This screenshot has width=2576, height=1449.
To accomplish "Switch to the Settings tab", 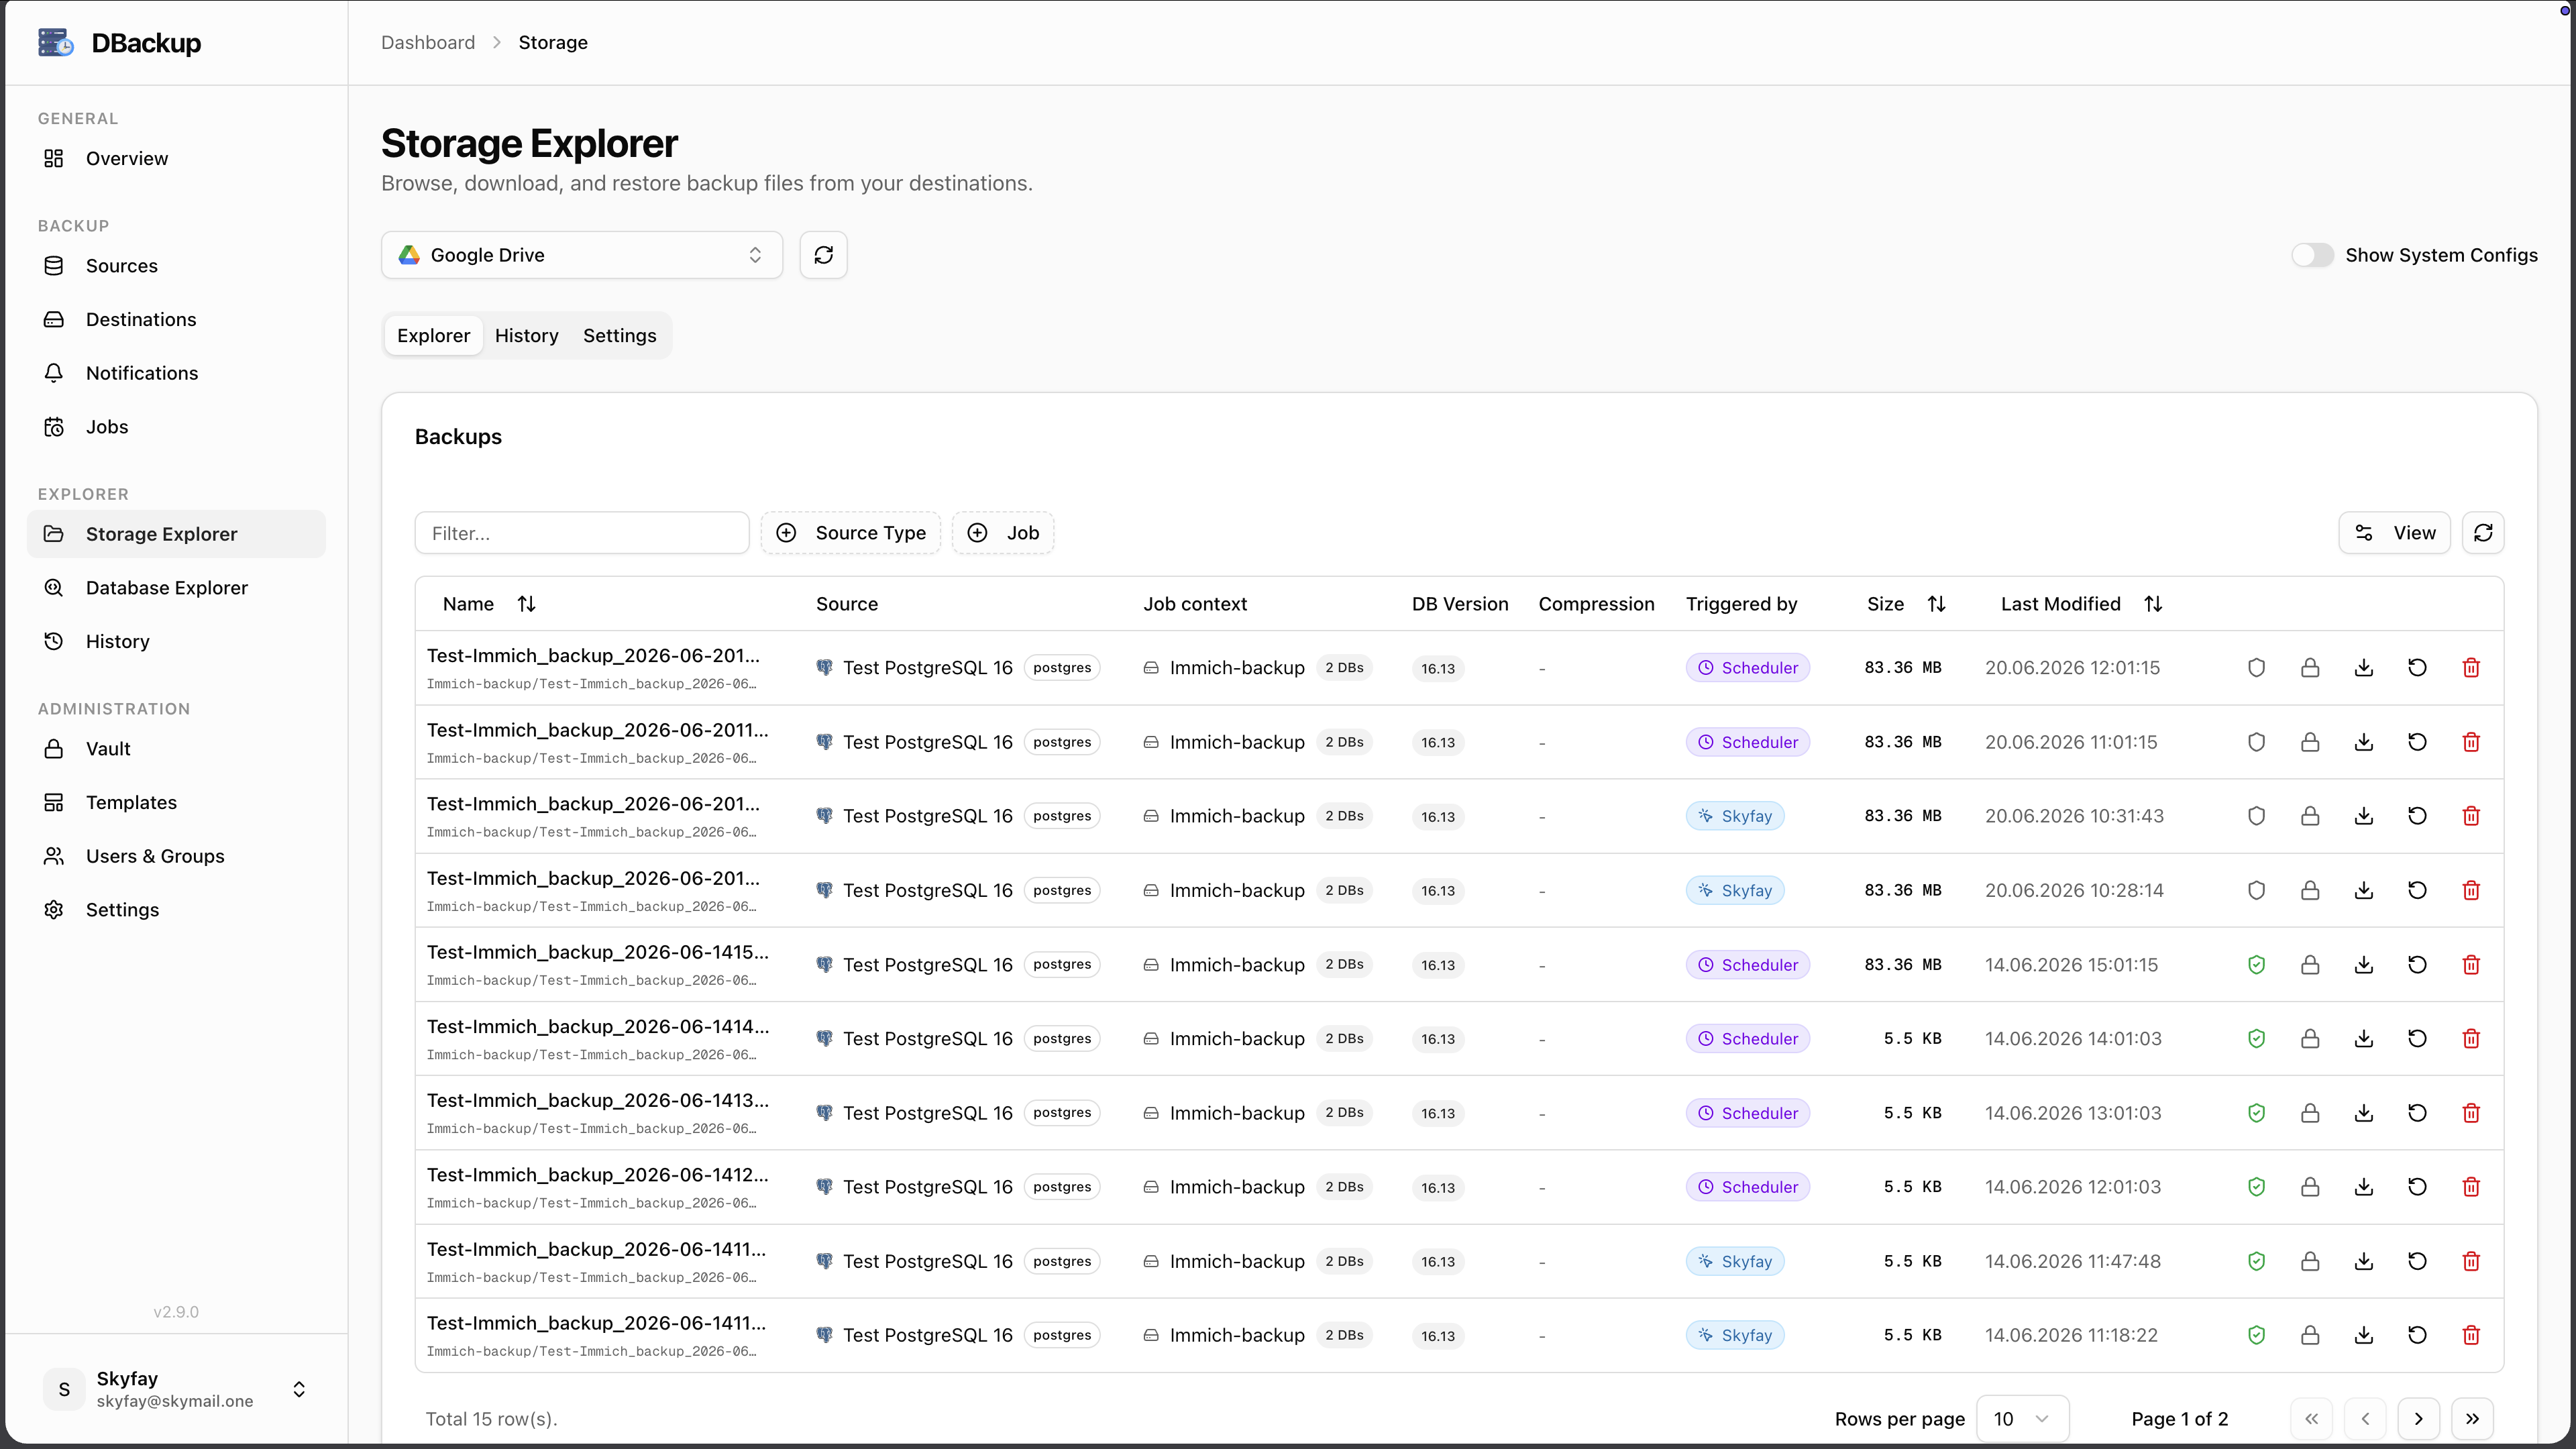I will coord(619,336).
